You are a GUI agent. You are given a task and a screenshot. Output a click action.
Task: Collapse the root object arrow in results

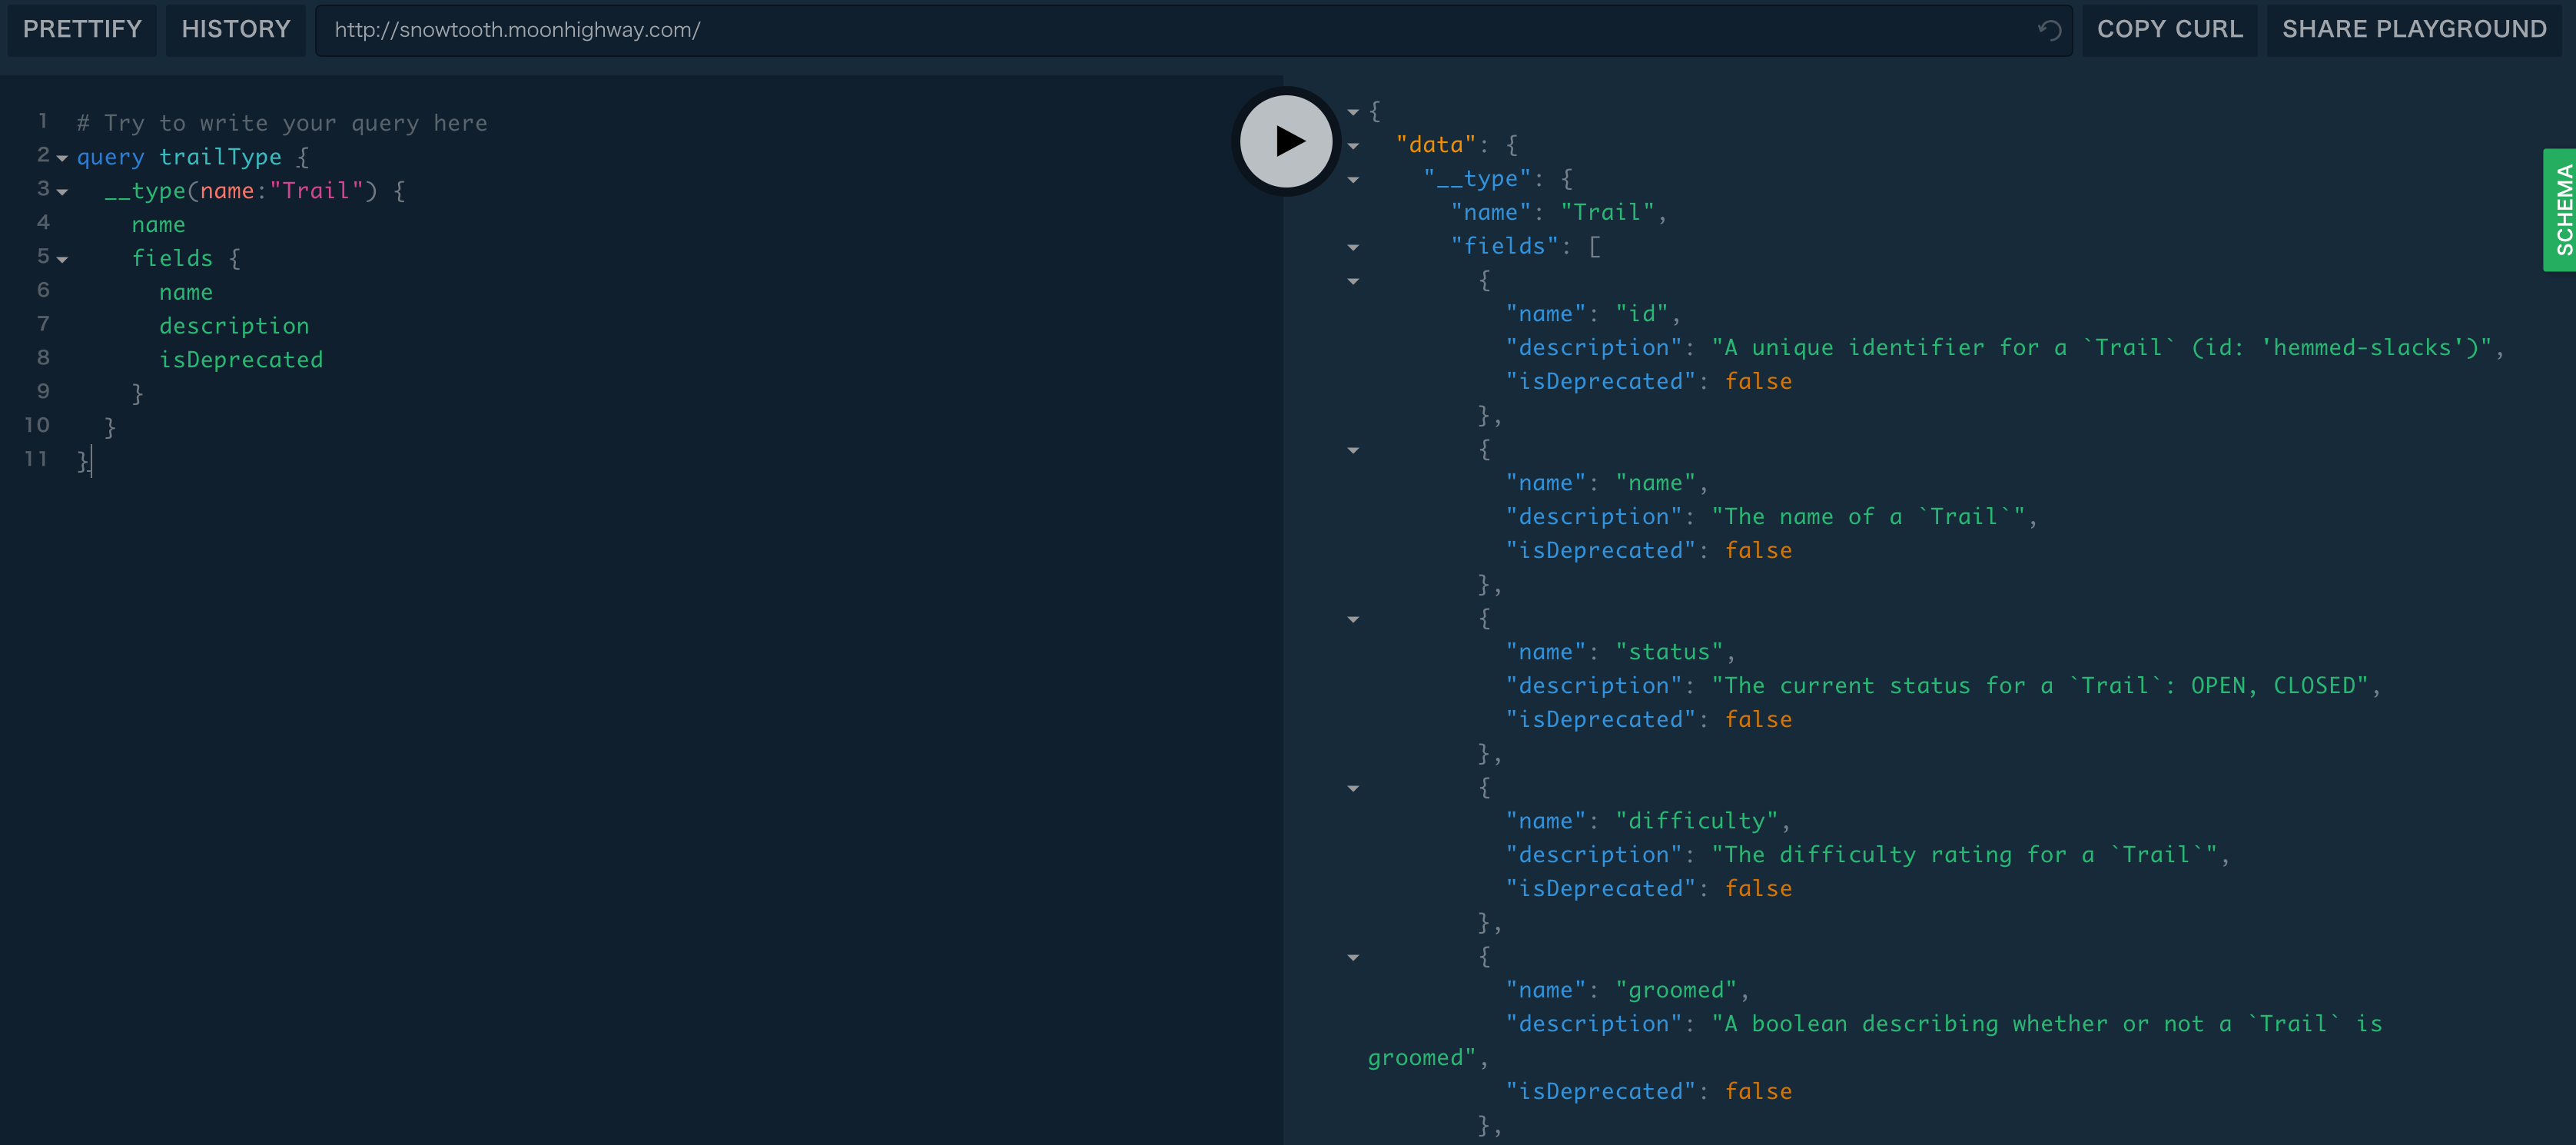(x=1353, y=112)
